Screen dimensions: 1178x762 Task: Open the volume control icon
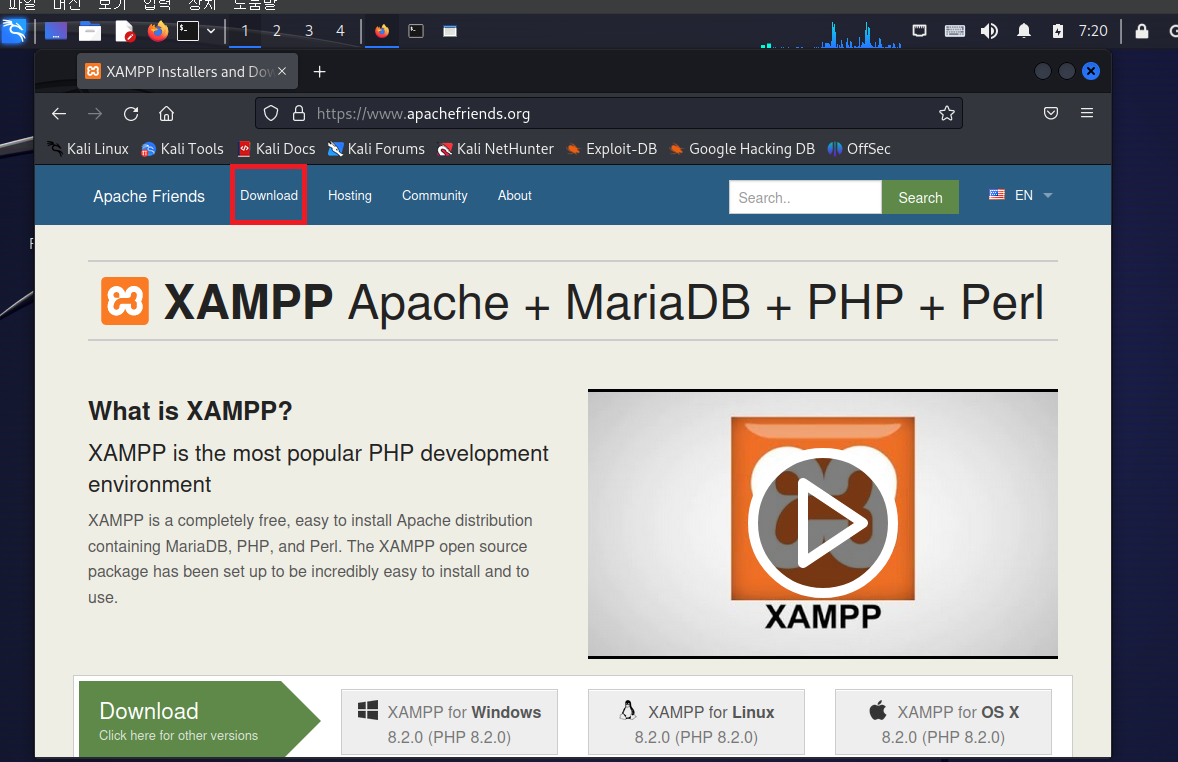989,31
